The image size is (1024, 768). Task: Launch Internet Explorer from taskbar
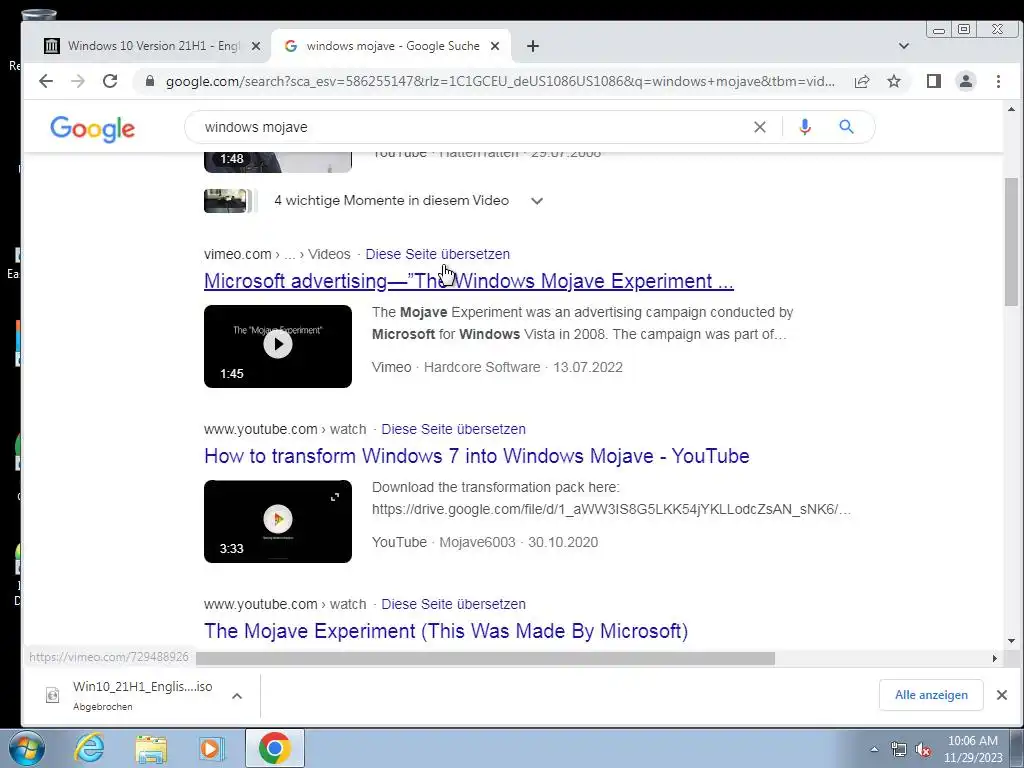(89, 748)
